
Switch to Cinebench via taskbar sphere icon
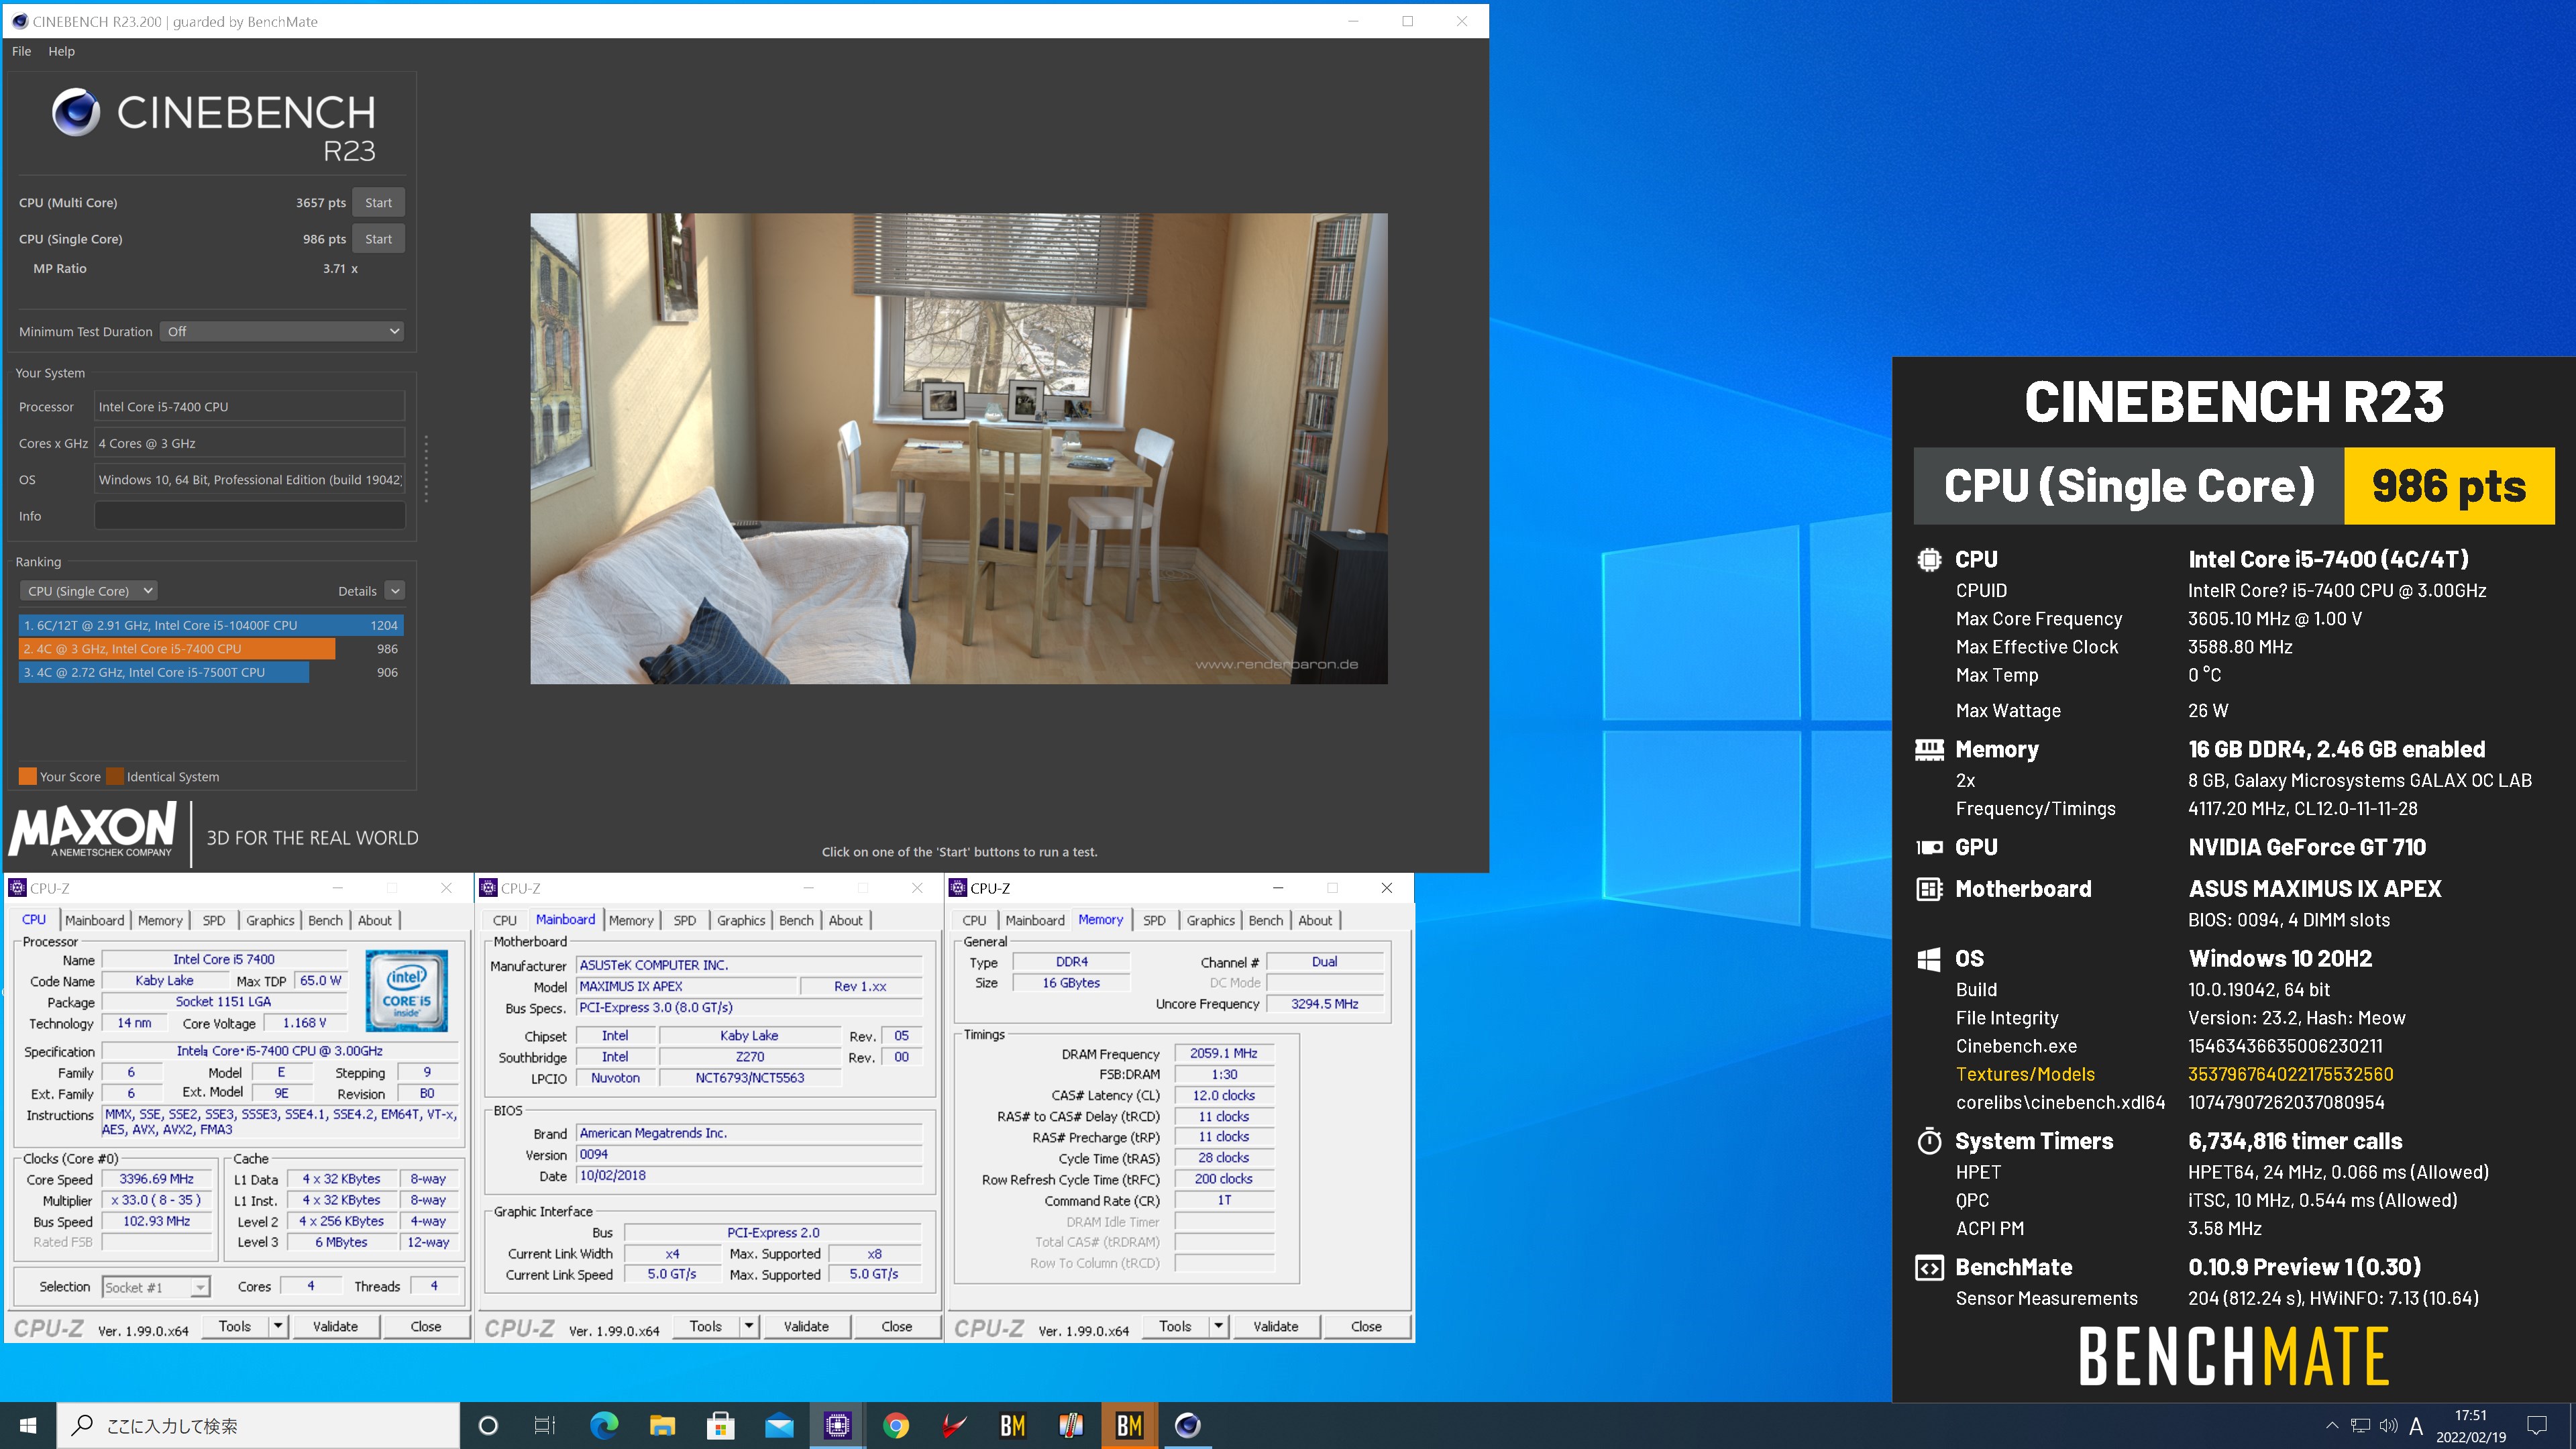[x=1187, y=1425]
